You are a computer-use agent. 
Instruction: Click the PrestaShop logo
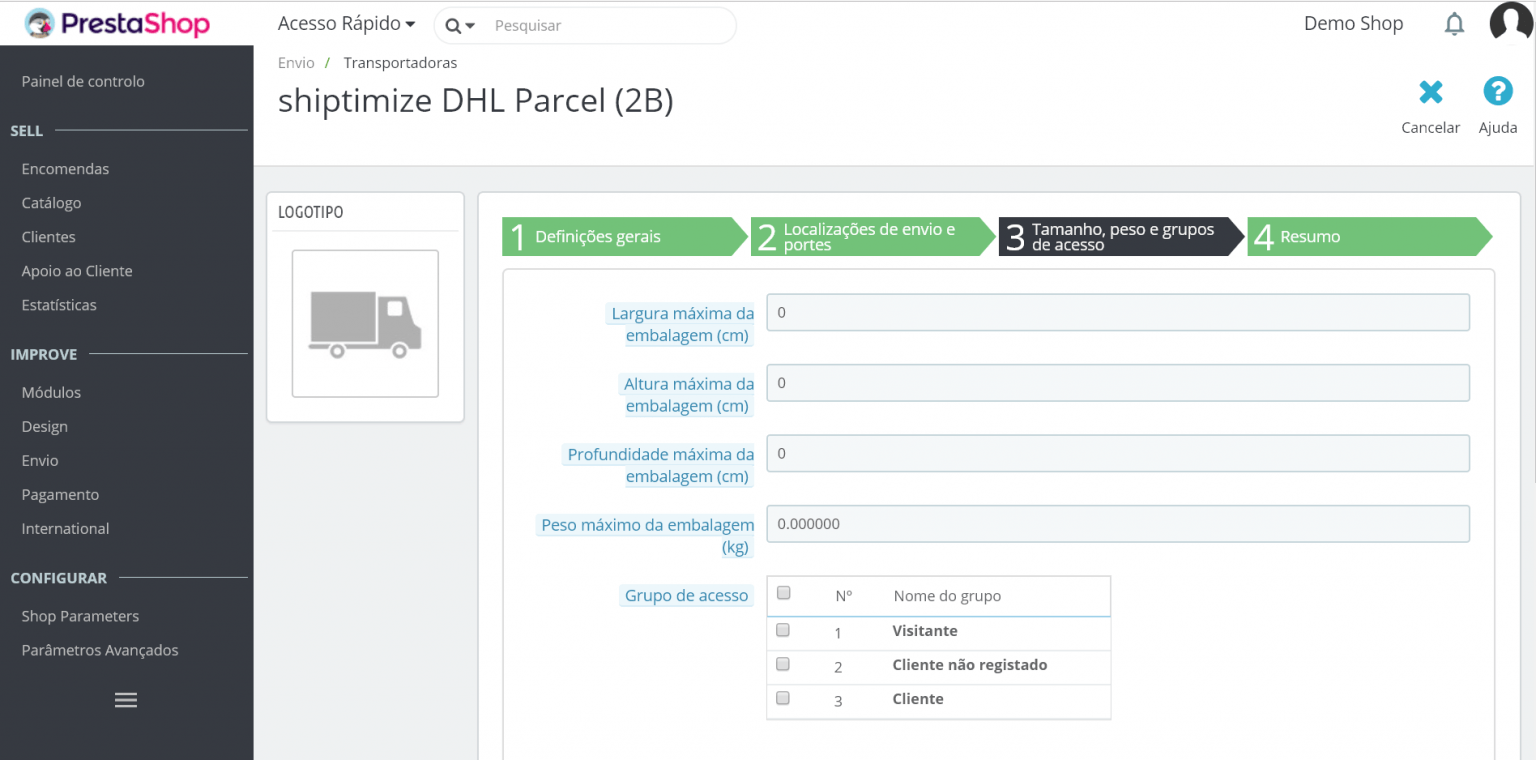click(x=116, y=23)
